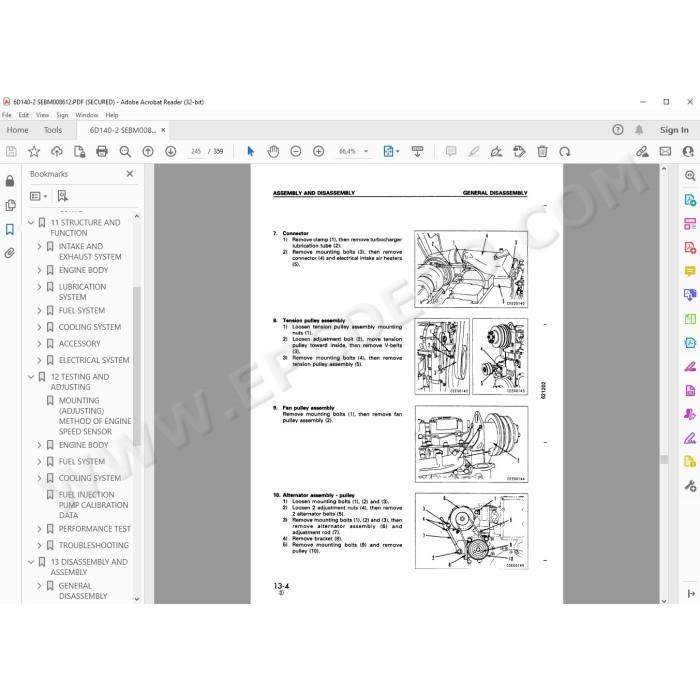Open Bookmarks options dropdown menu
700x700 pixels.
click(38, 196)
